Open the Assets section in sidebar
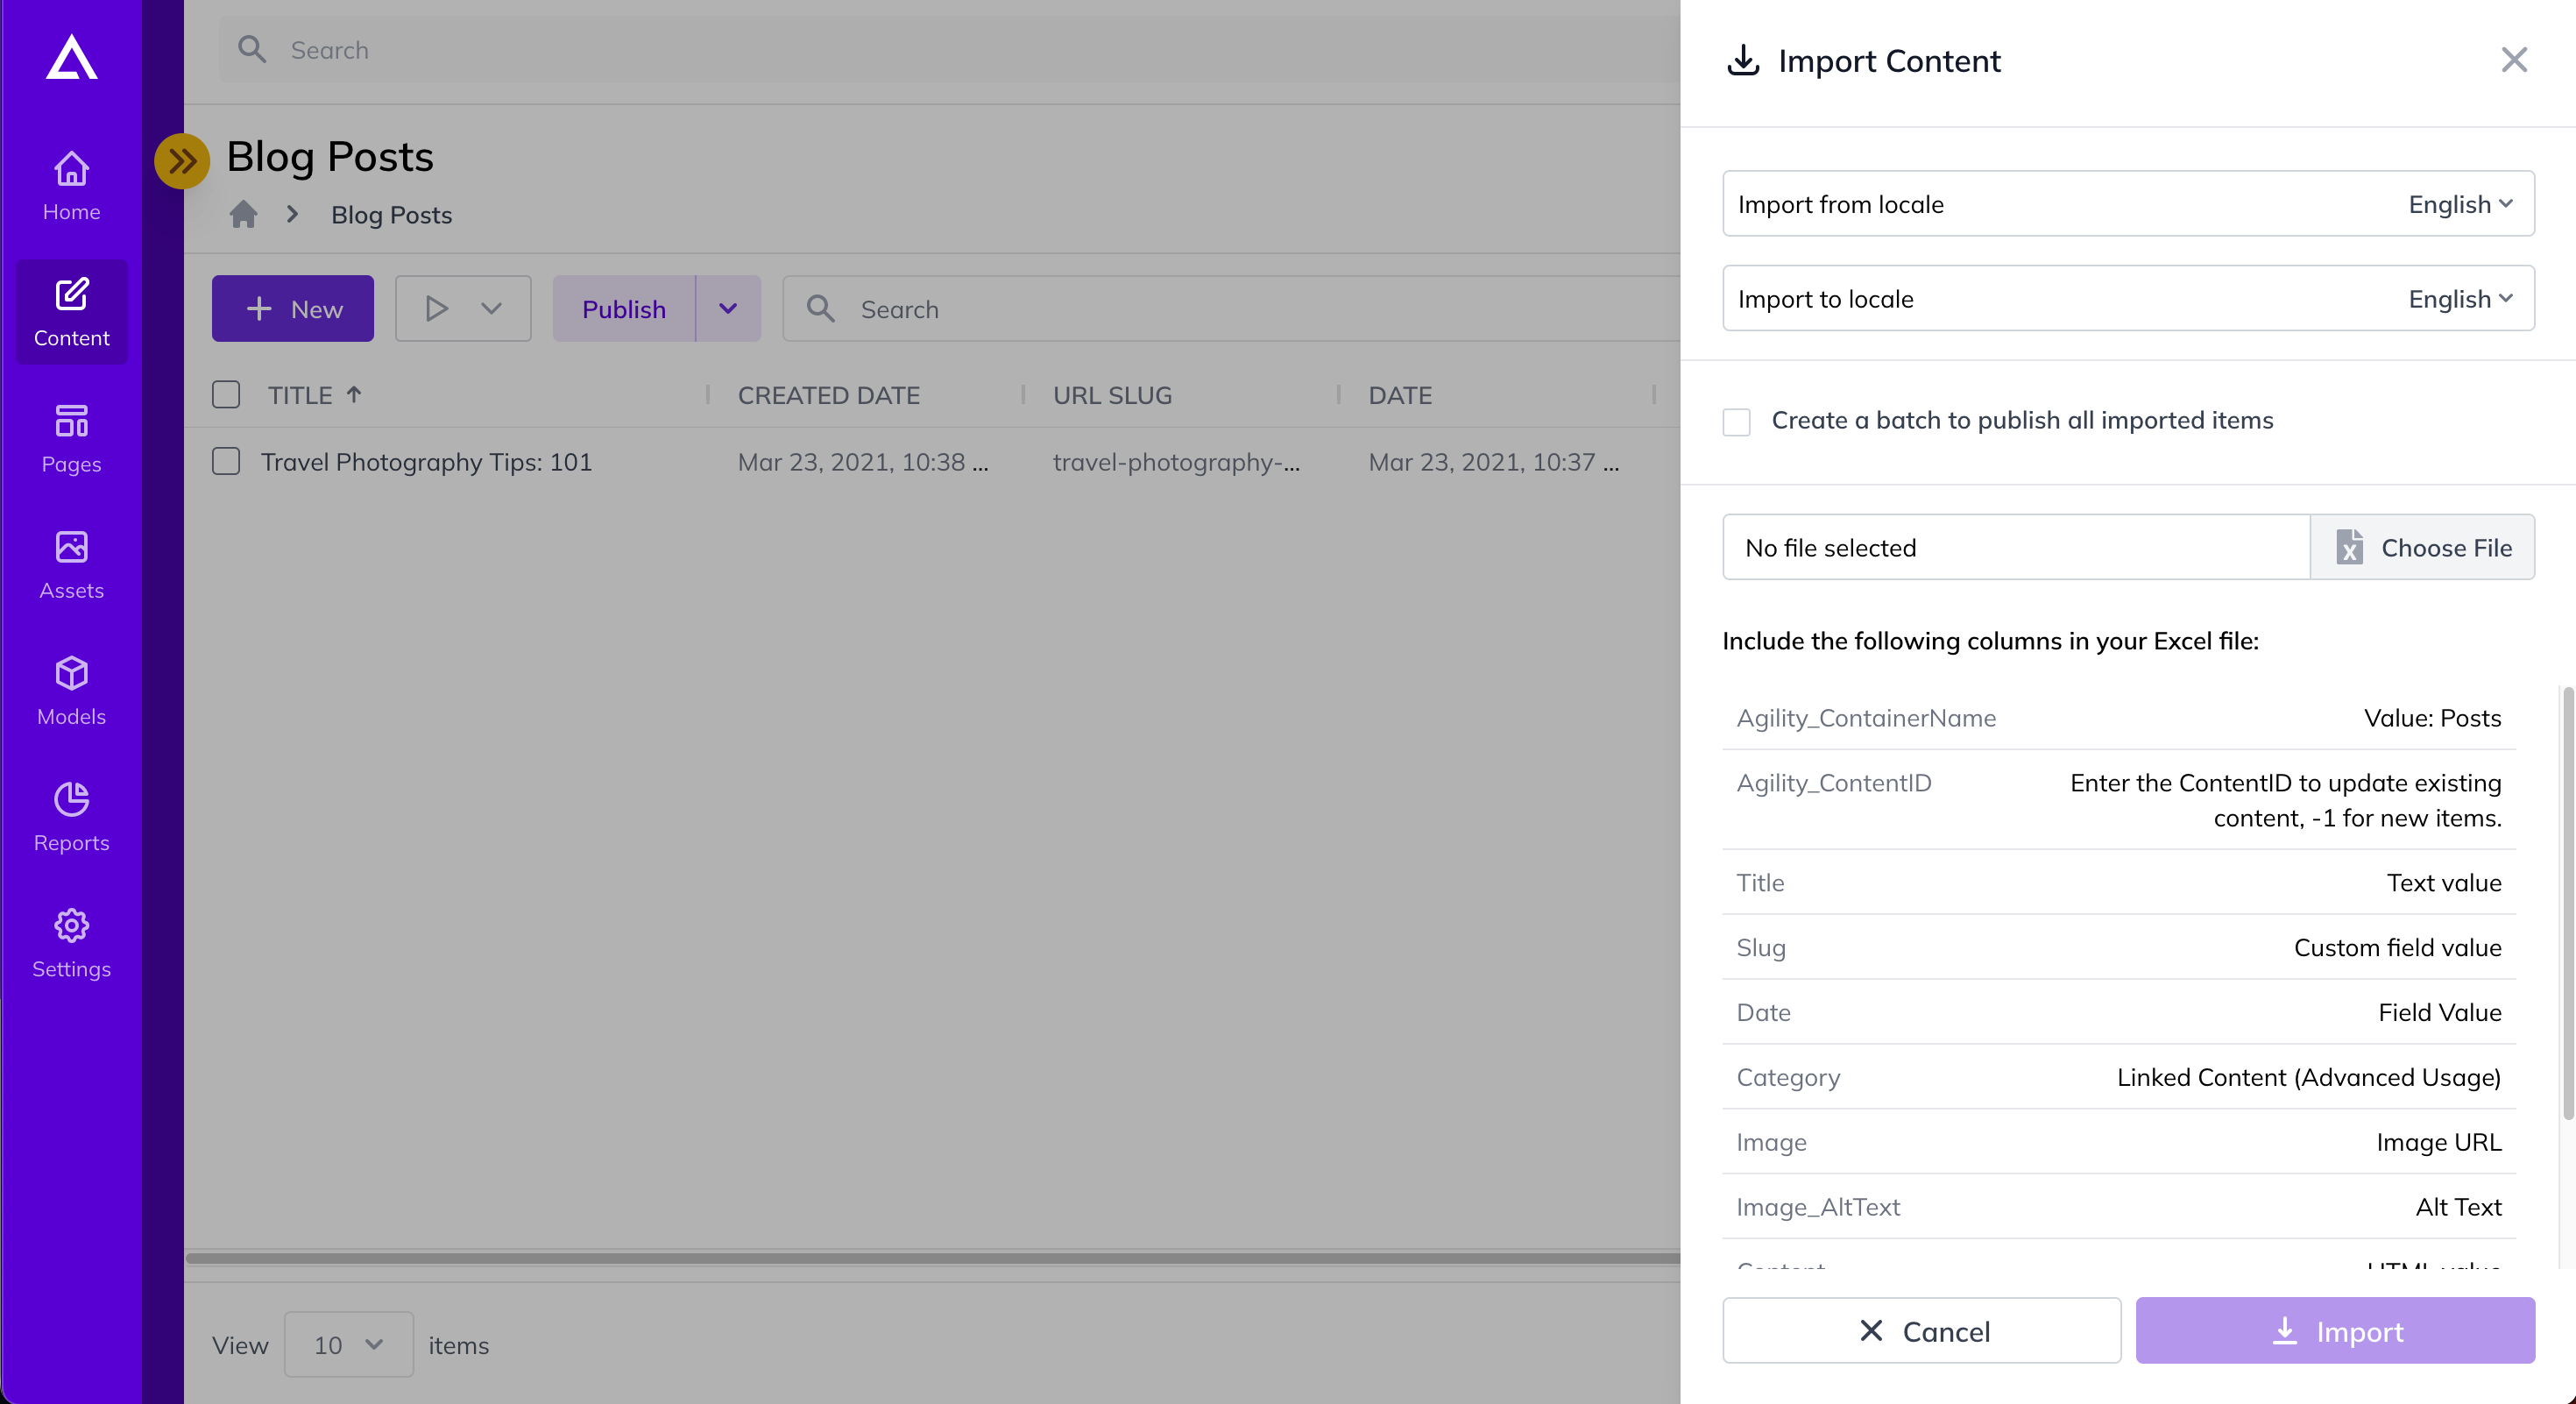 (71, 564)
